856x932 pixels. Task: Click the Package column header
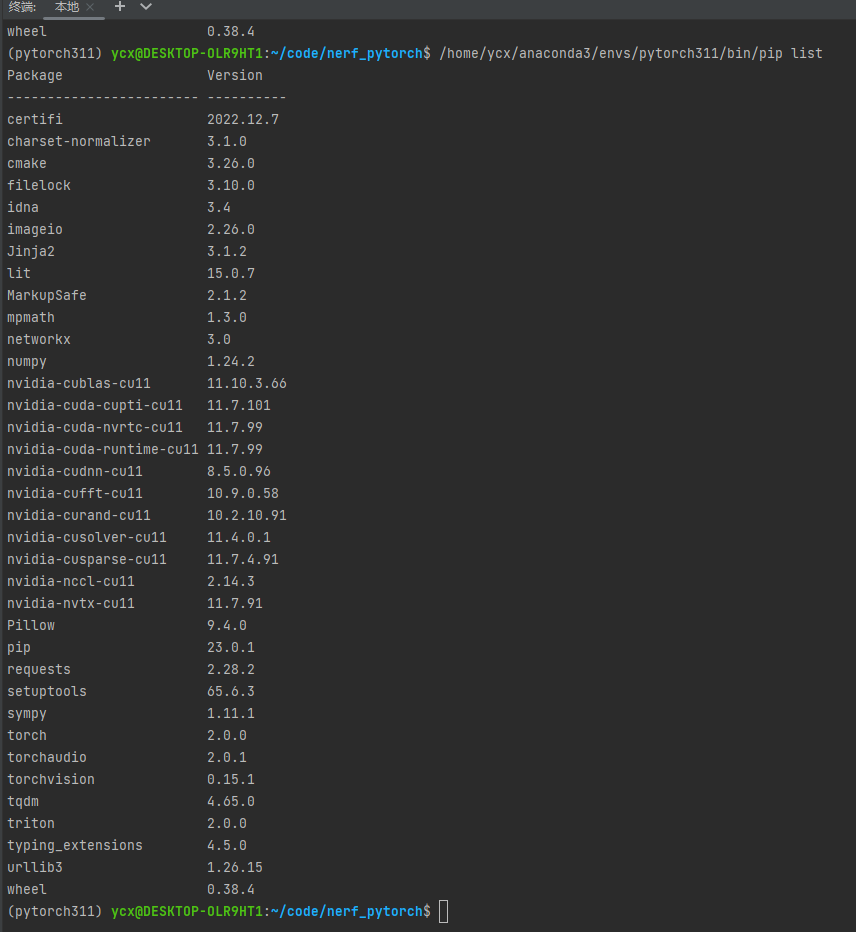[34, 75]
